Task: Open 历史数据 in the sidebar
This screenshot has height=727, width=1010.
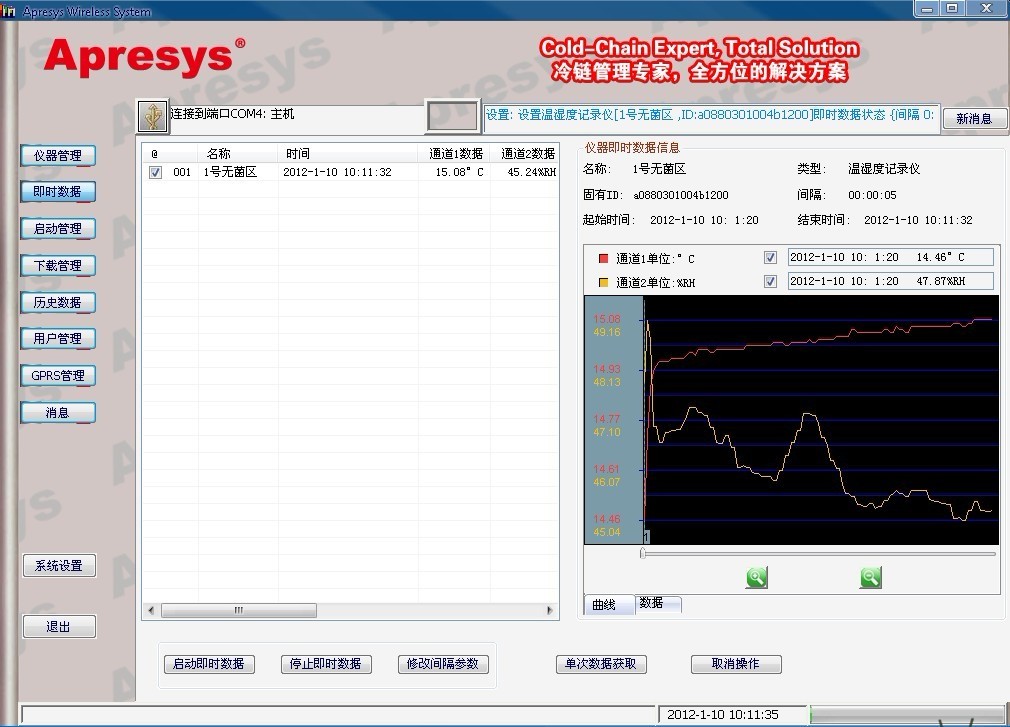Action: pyautogui.click(x=58, y=302)
